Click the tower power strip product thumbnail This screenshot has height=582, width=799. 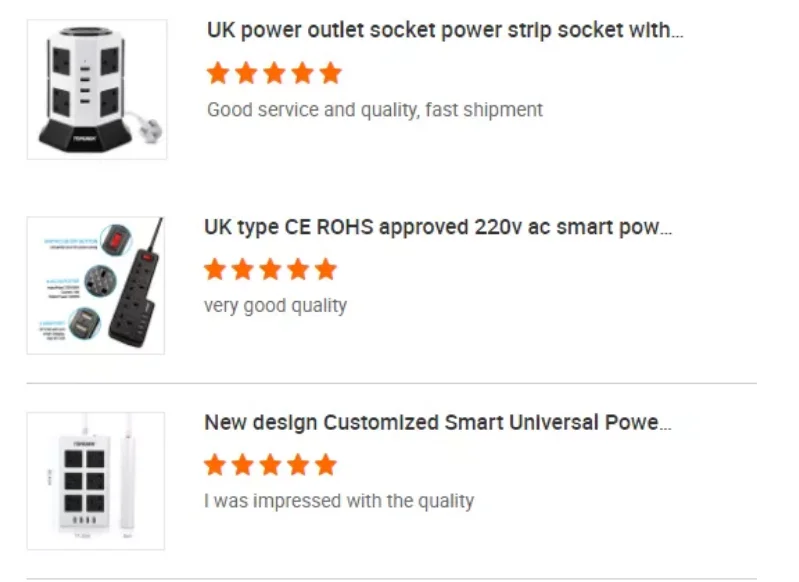(96, 89)
